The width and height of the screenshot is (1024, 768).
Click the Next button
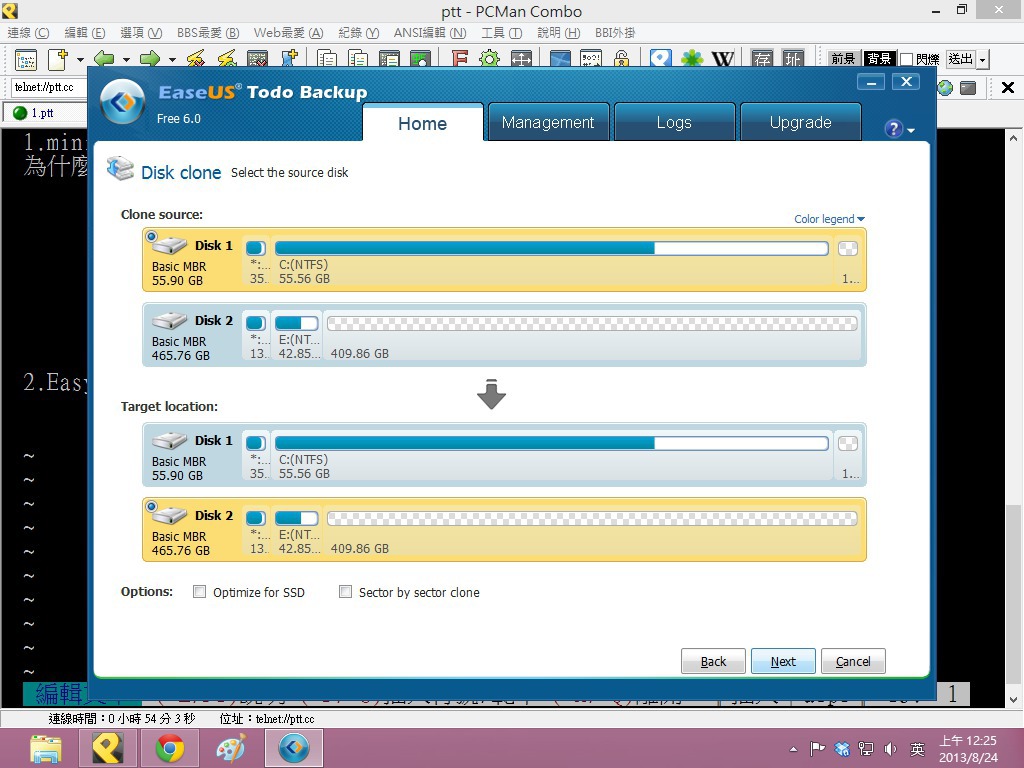pyautogui.click(x=783, y=661)
